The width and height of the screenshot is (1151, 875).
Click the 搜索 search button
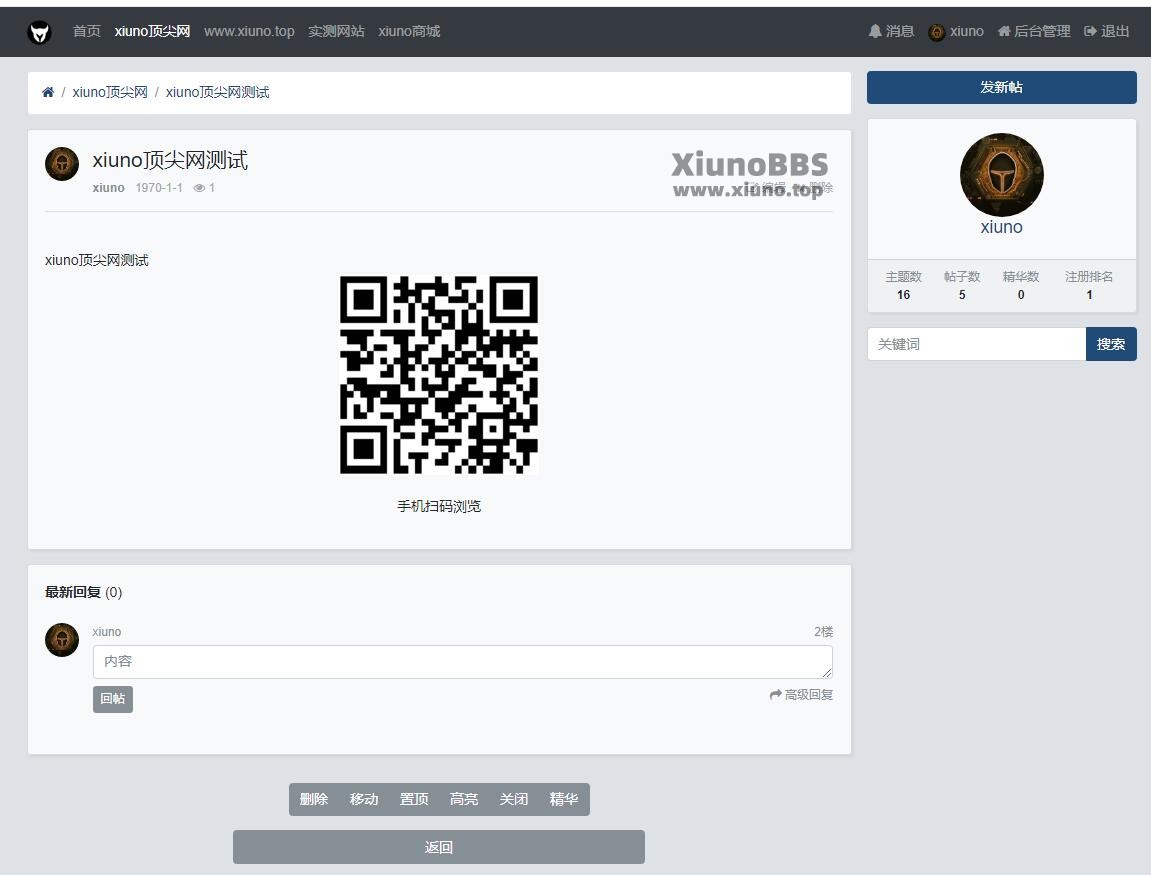pyautogui.click(x=1110, y=344)
